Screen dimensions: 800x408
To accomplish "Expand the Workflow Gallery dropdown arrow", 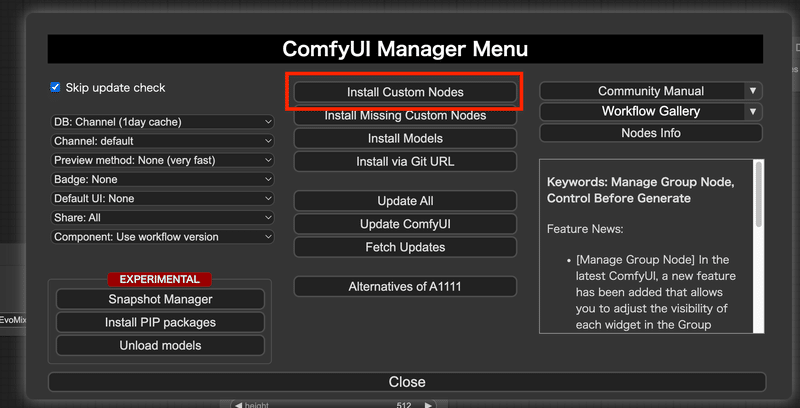I will click(753, 111).
